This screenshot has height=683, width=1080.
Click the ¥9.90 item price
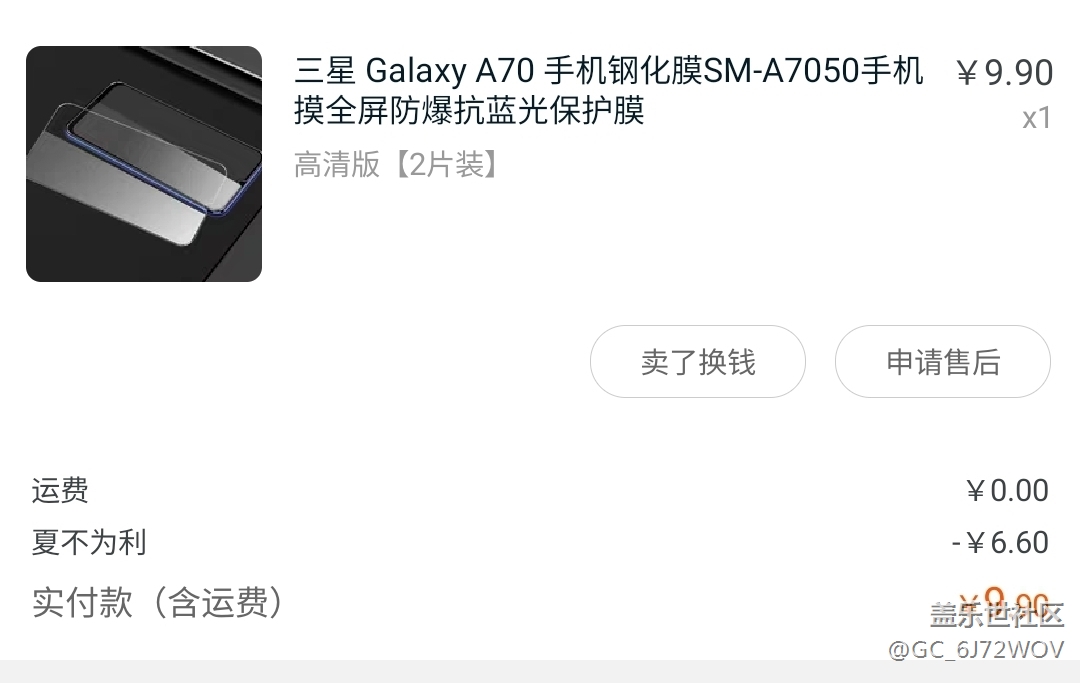(1004, 72)
